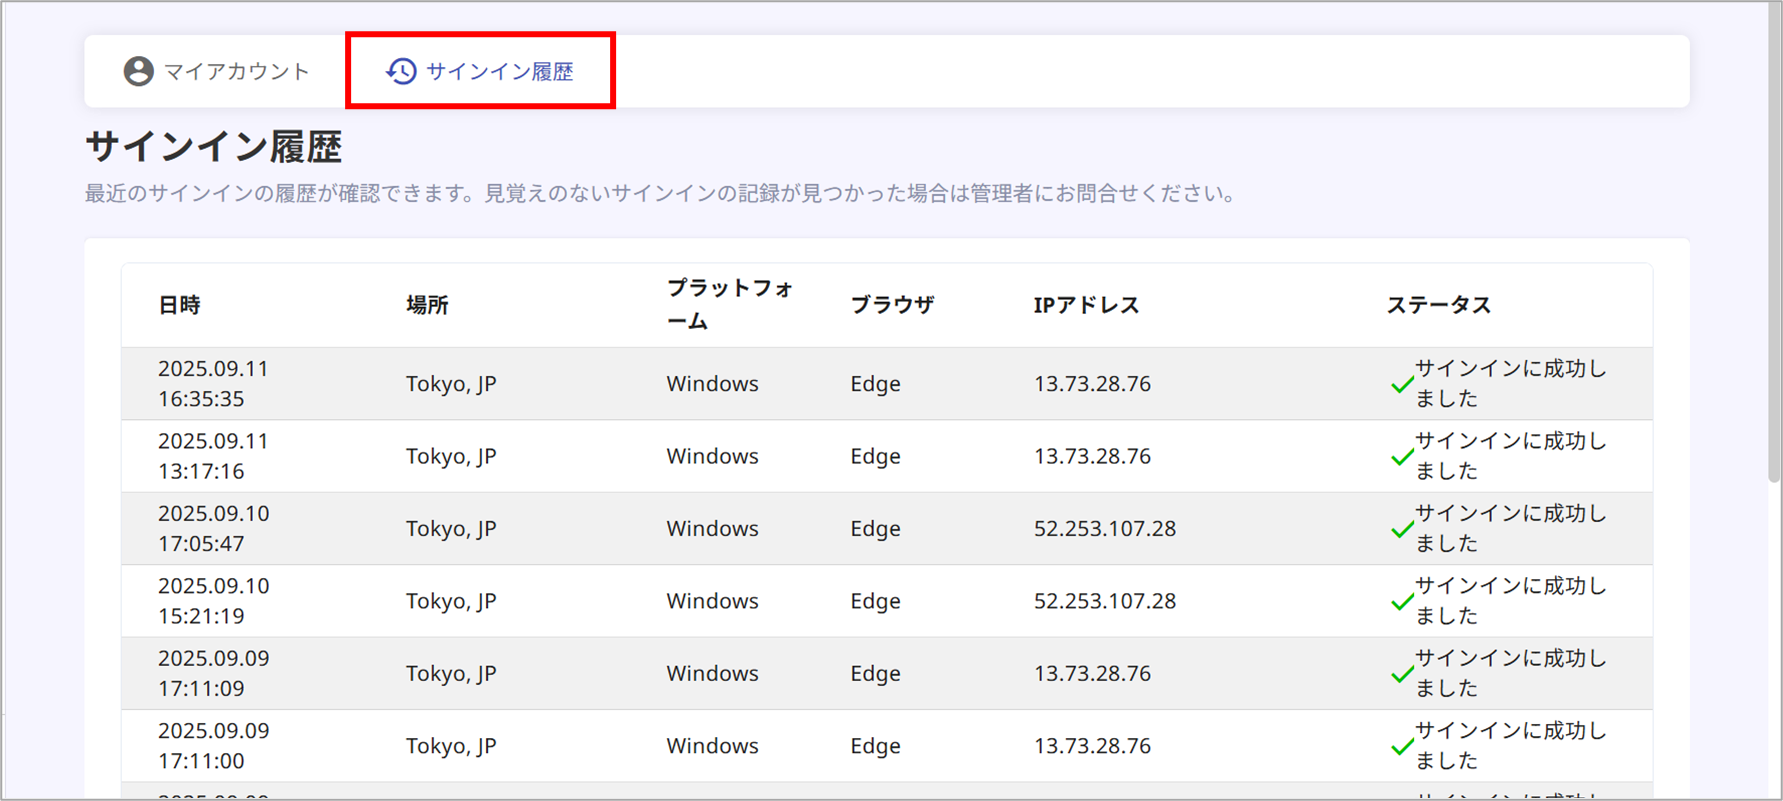
Task: Select the date 2025.09.11 13:17:16
Action: tap(214, 456)
